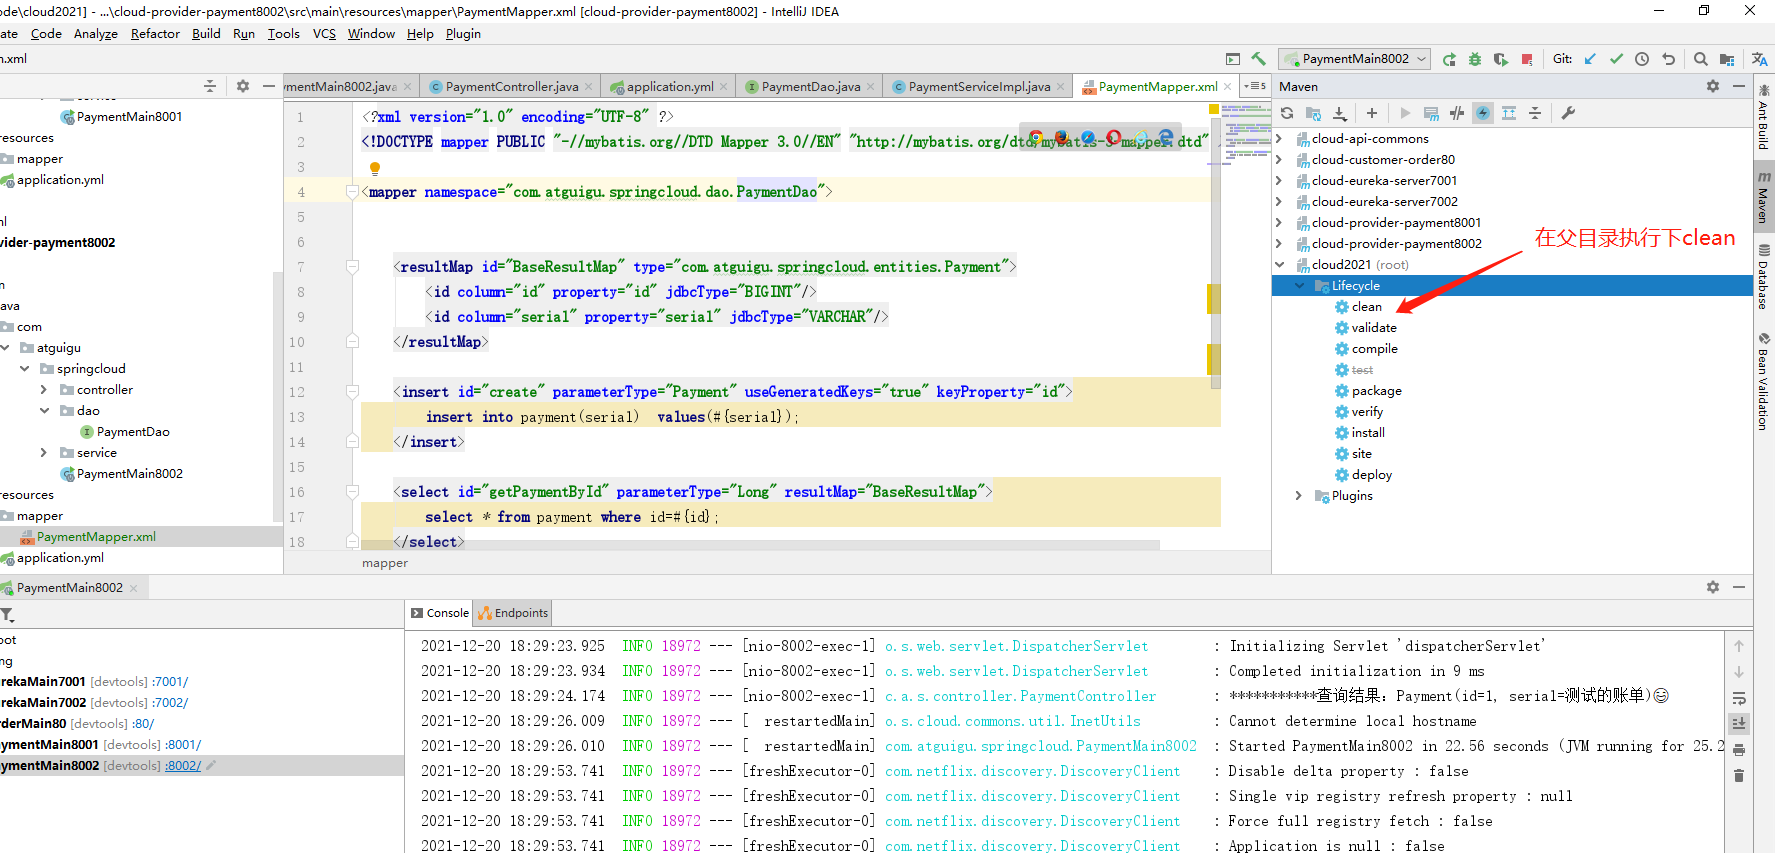The image size is (1775, 853).
Task: Open the :8002/ link for PaymentMain8002
Action: coord(183,765)
